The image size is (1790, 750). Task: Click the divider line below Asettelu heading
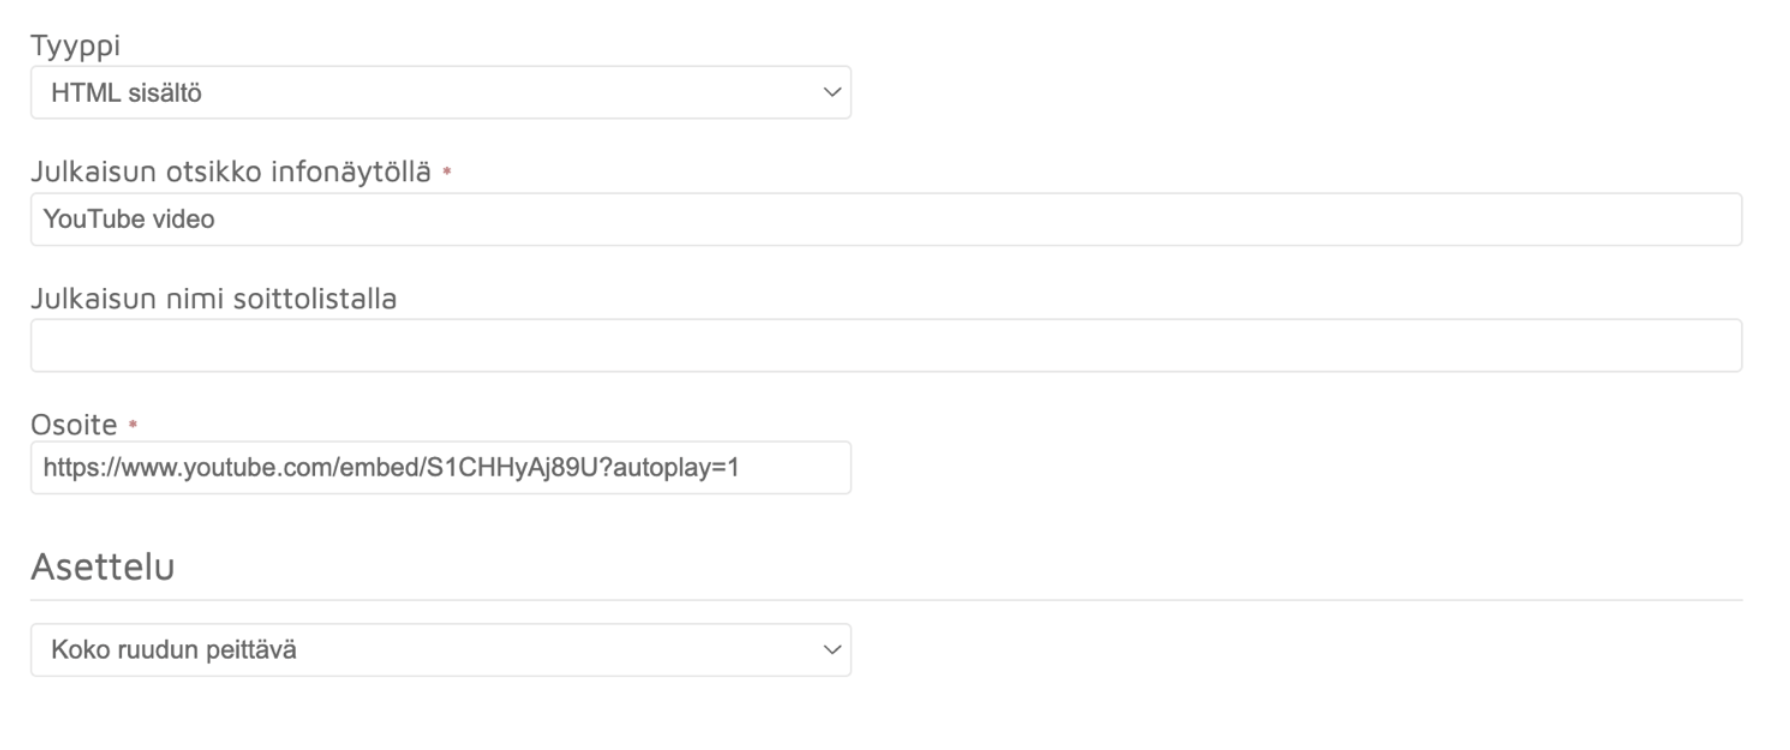[x=886, y=600]
